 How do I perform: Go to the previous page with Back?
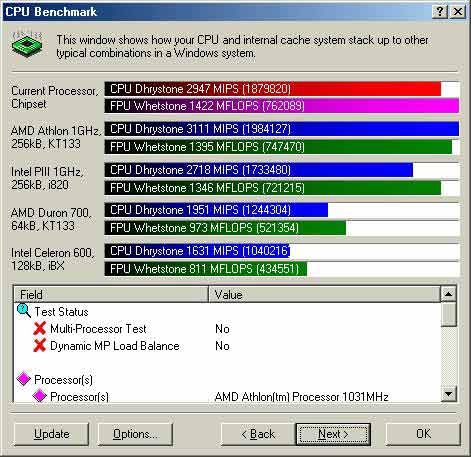pos(258,434)
